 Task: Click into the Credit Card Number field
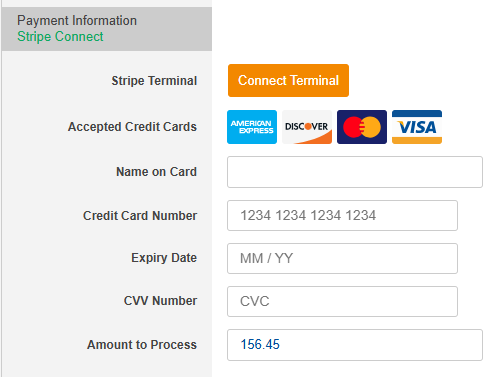(342, 215)
